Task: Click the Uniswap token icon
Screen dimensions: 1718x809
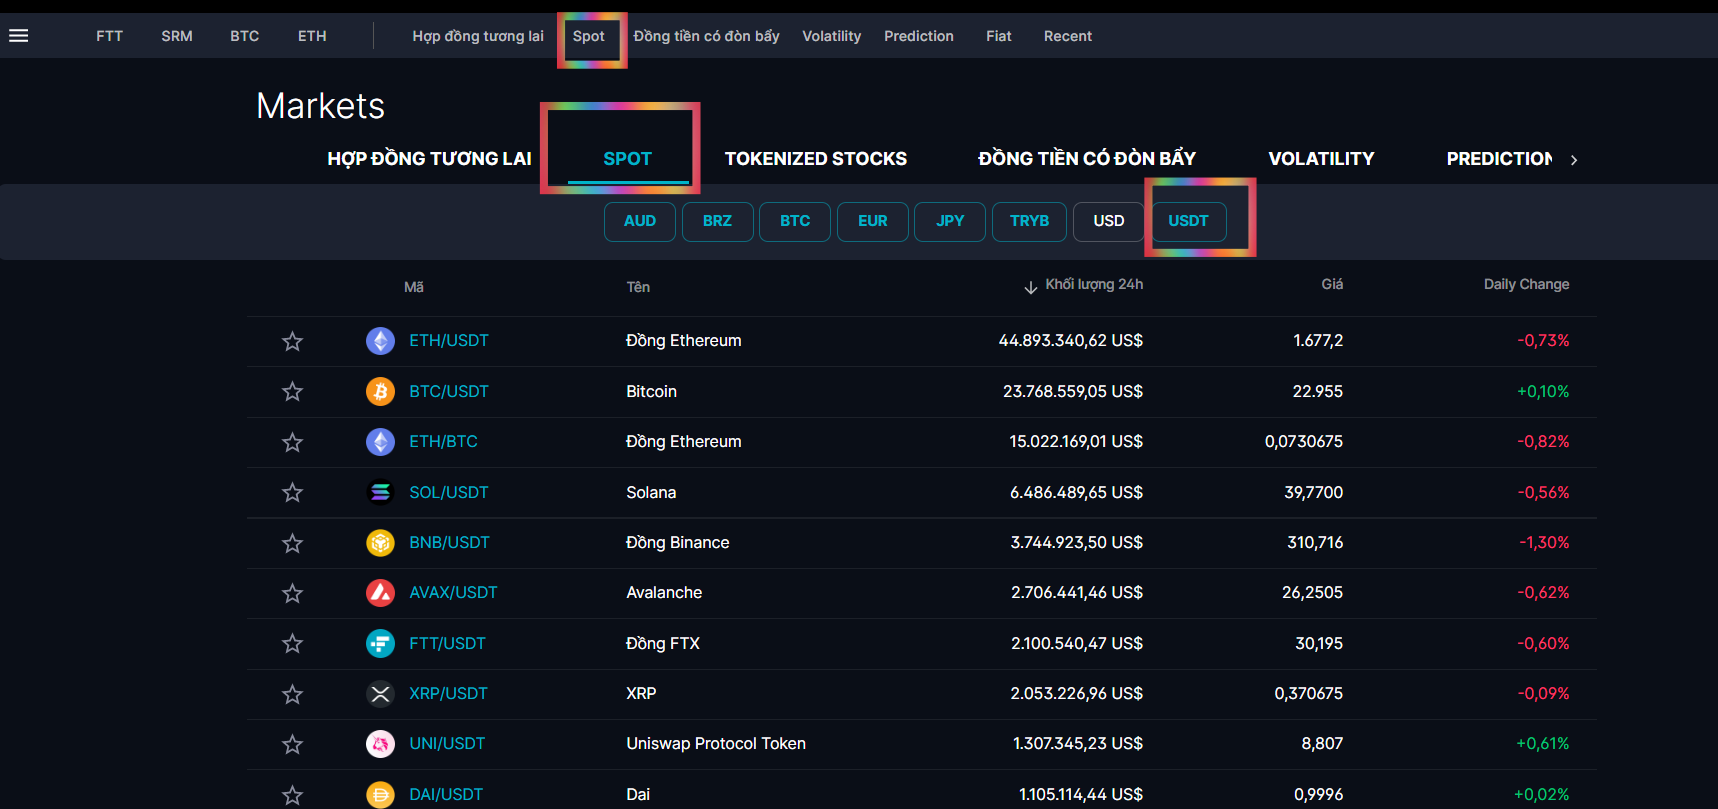Action: tap(380, 744)
